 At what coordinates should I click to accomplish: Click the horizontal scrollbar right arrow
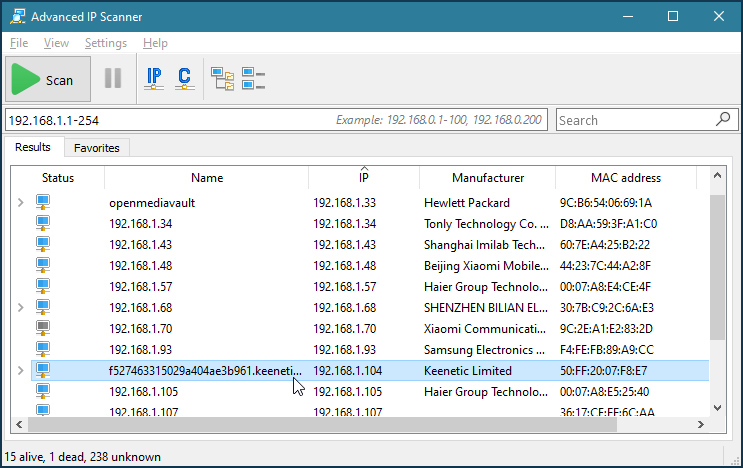701,424
